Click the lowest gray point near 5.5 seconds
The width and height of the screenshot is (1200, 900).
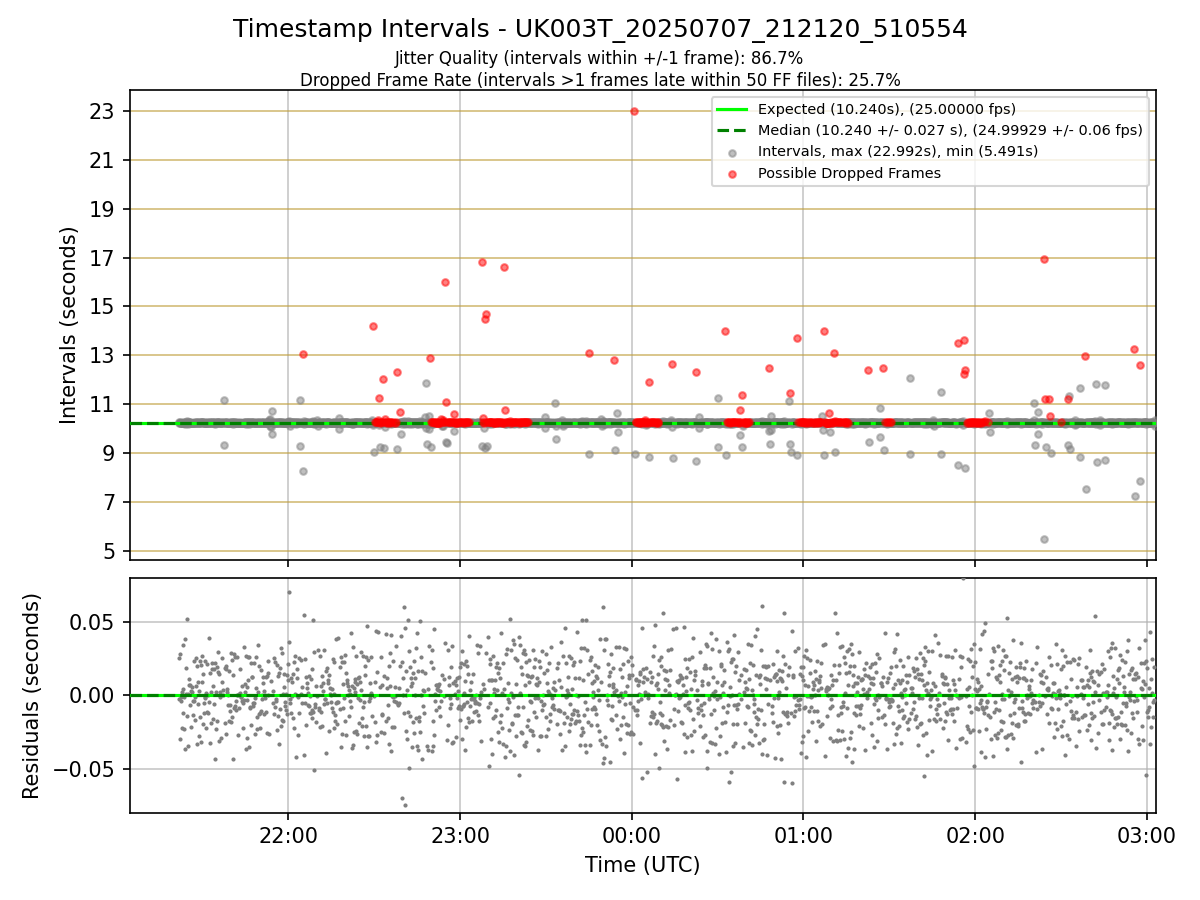click(x=1044, y=539)
